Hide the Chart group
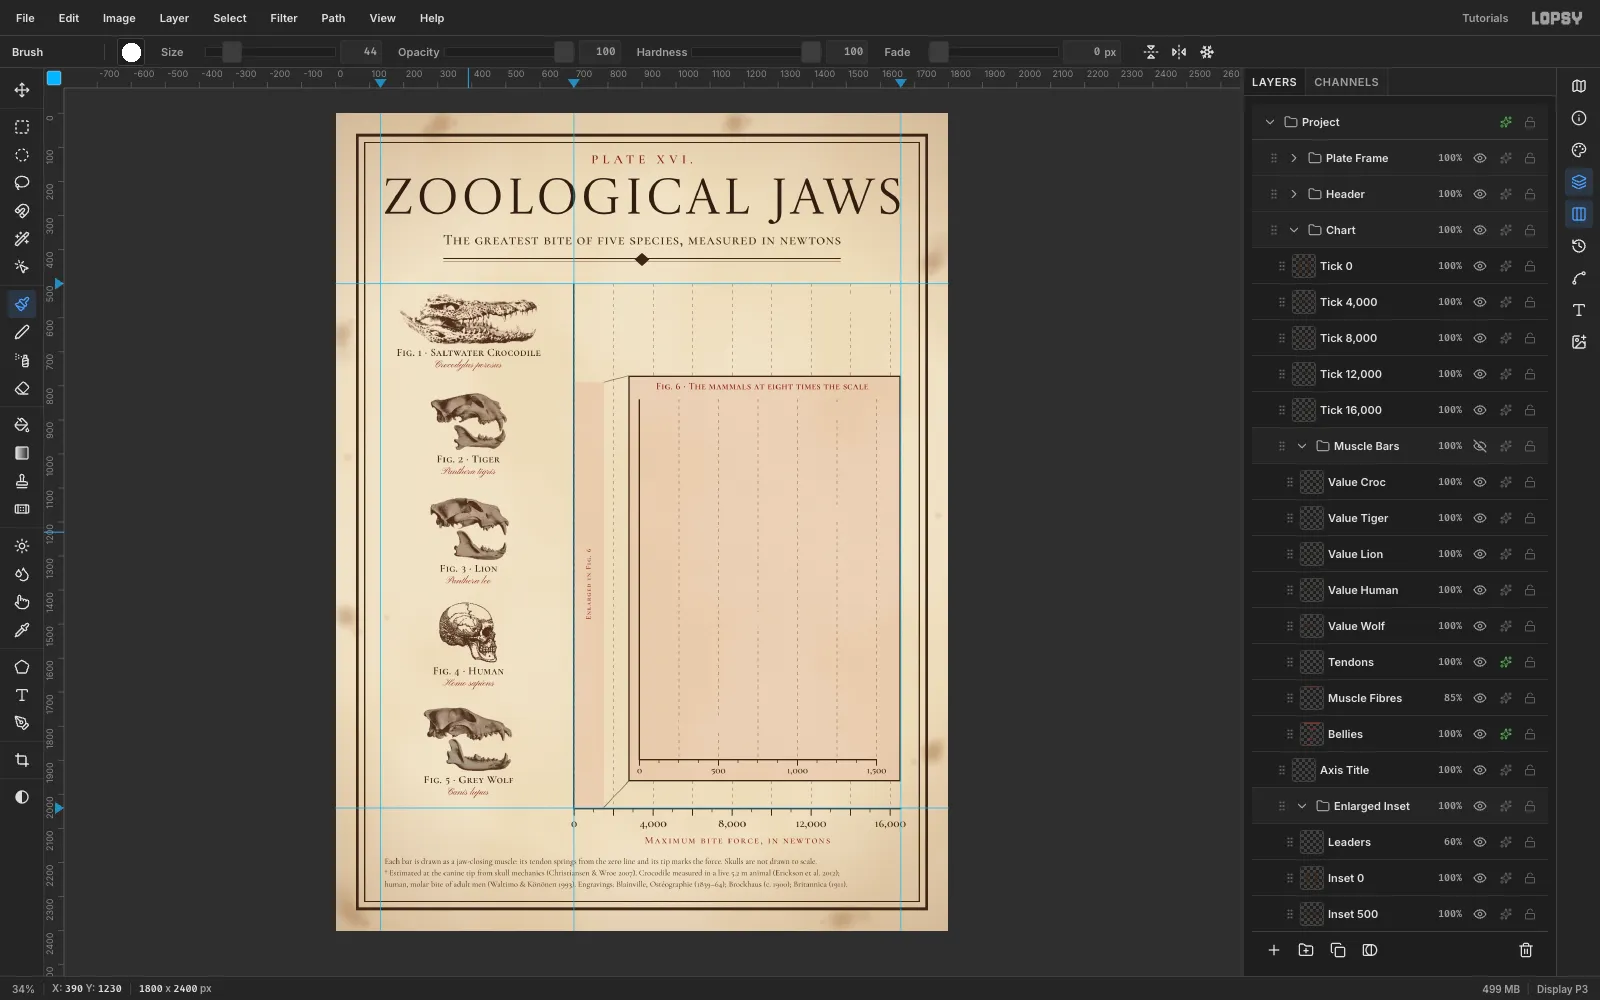Viewport: 1600px width, 1000px height. (1480, 230)
